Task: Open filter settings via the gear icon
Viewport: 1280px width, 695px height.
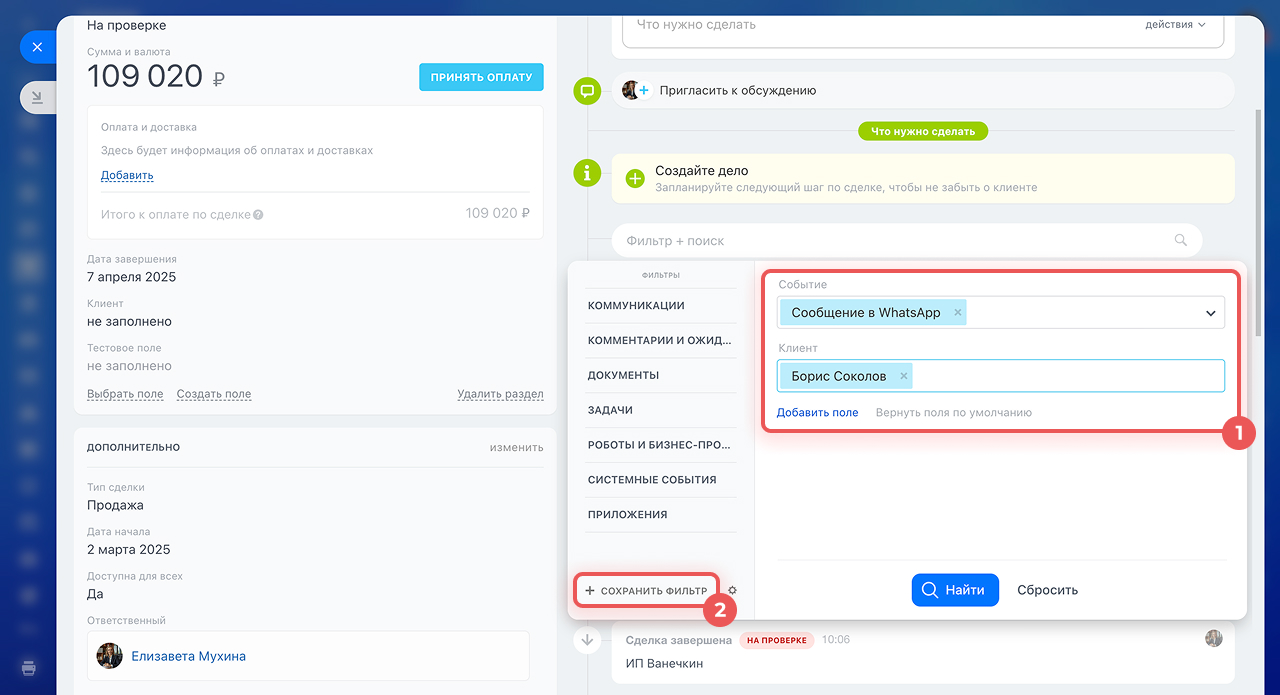Action: point(732,591)
